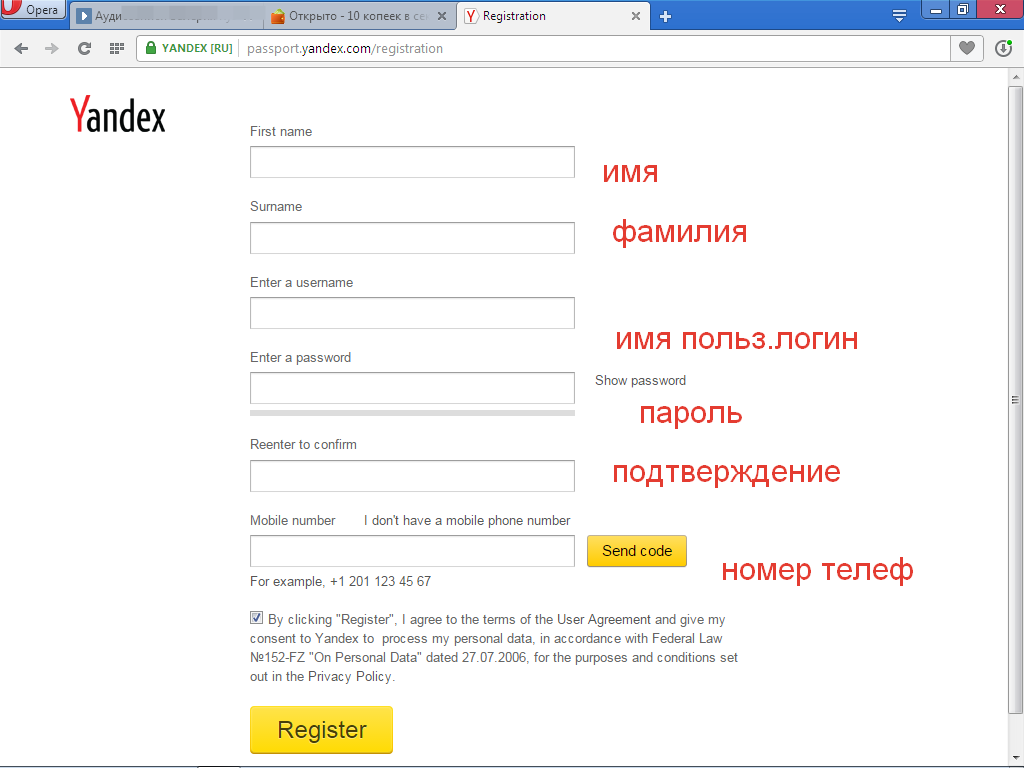Switch to the first tab starting with Ауди
The width and height of the screenshot is (1024, 768).
[x=167, y=16]
